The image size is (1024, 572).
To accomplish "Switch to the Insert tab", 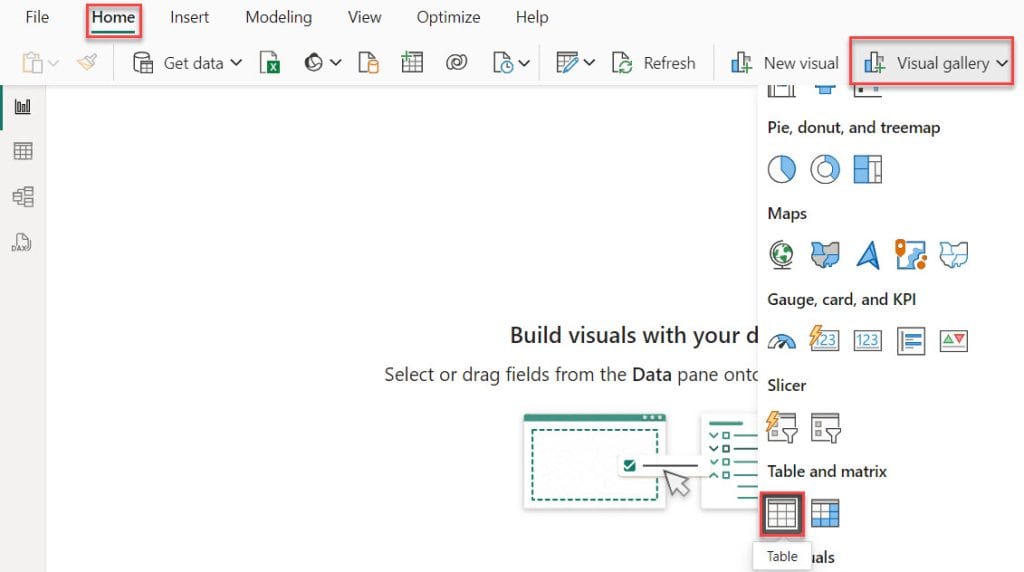I will point(189,18).
